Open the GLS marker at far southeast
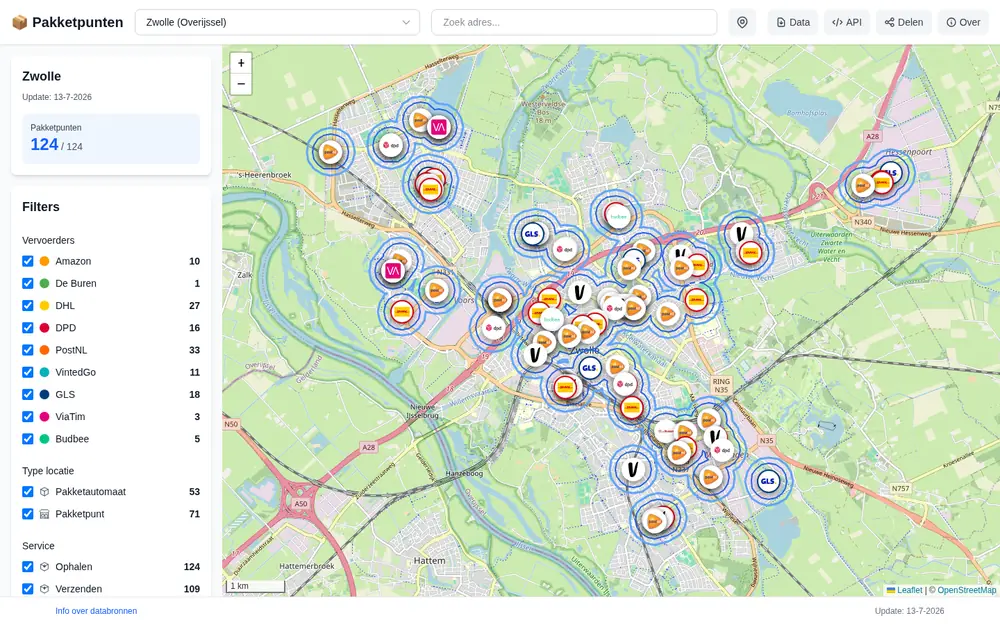 point(767,482)
